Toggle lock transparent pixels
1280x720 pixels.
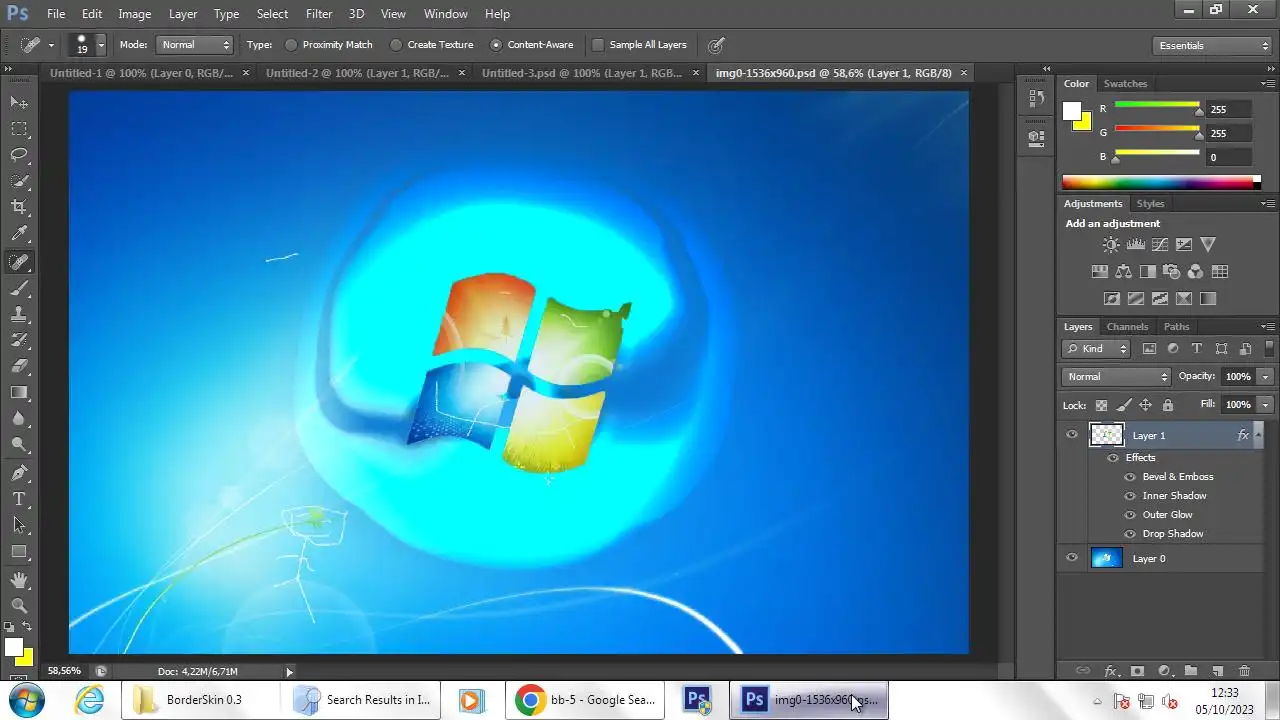point(1101,405)
